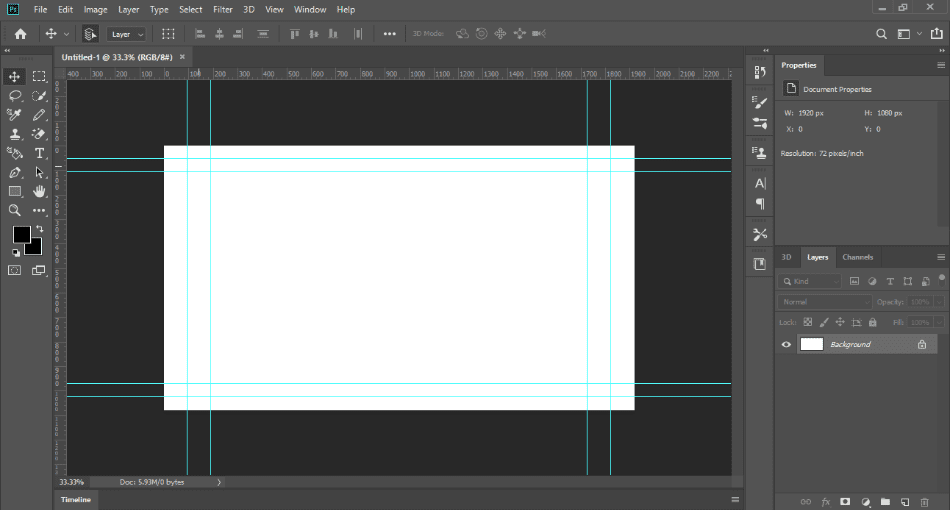Screen dimensions: 950x510
Task: Select the Pencil tool
Action: point(39,114)
